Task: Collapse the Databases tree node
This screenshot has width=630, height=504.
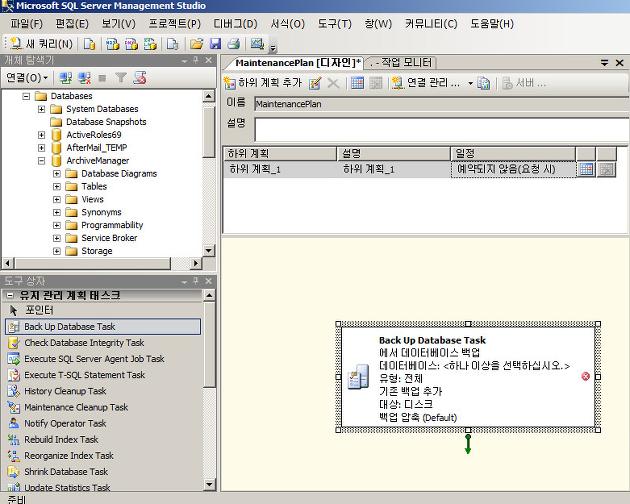Action: 26,96
